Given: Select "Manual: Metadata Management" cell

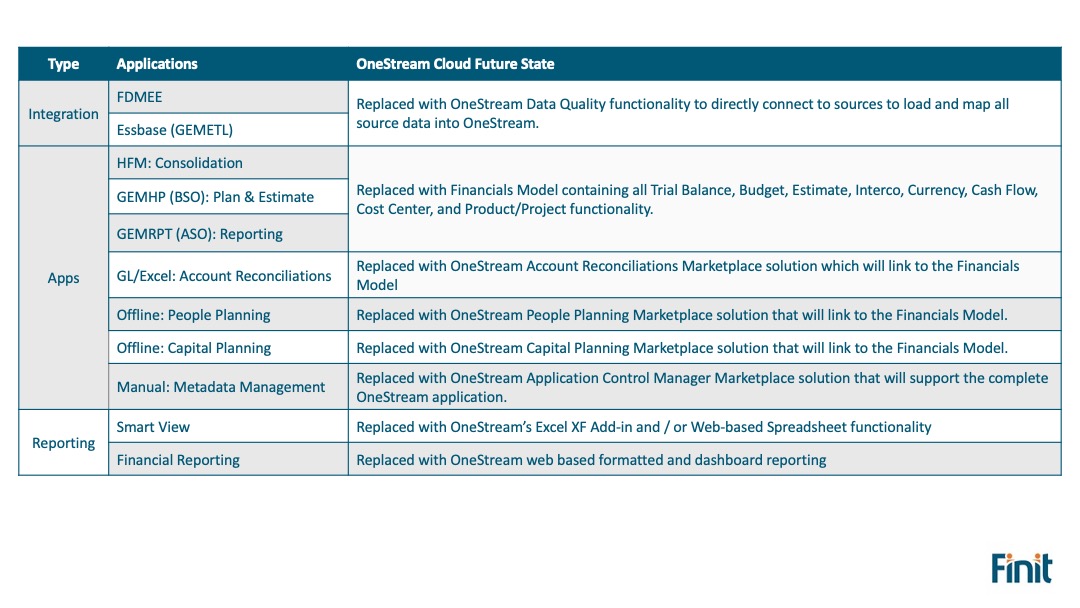Looking at the screenshot, I should pos(228,386).
